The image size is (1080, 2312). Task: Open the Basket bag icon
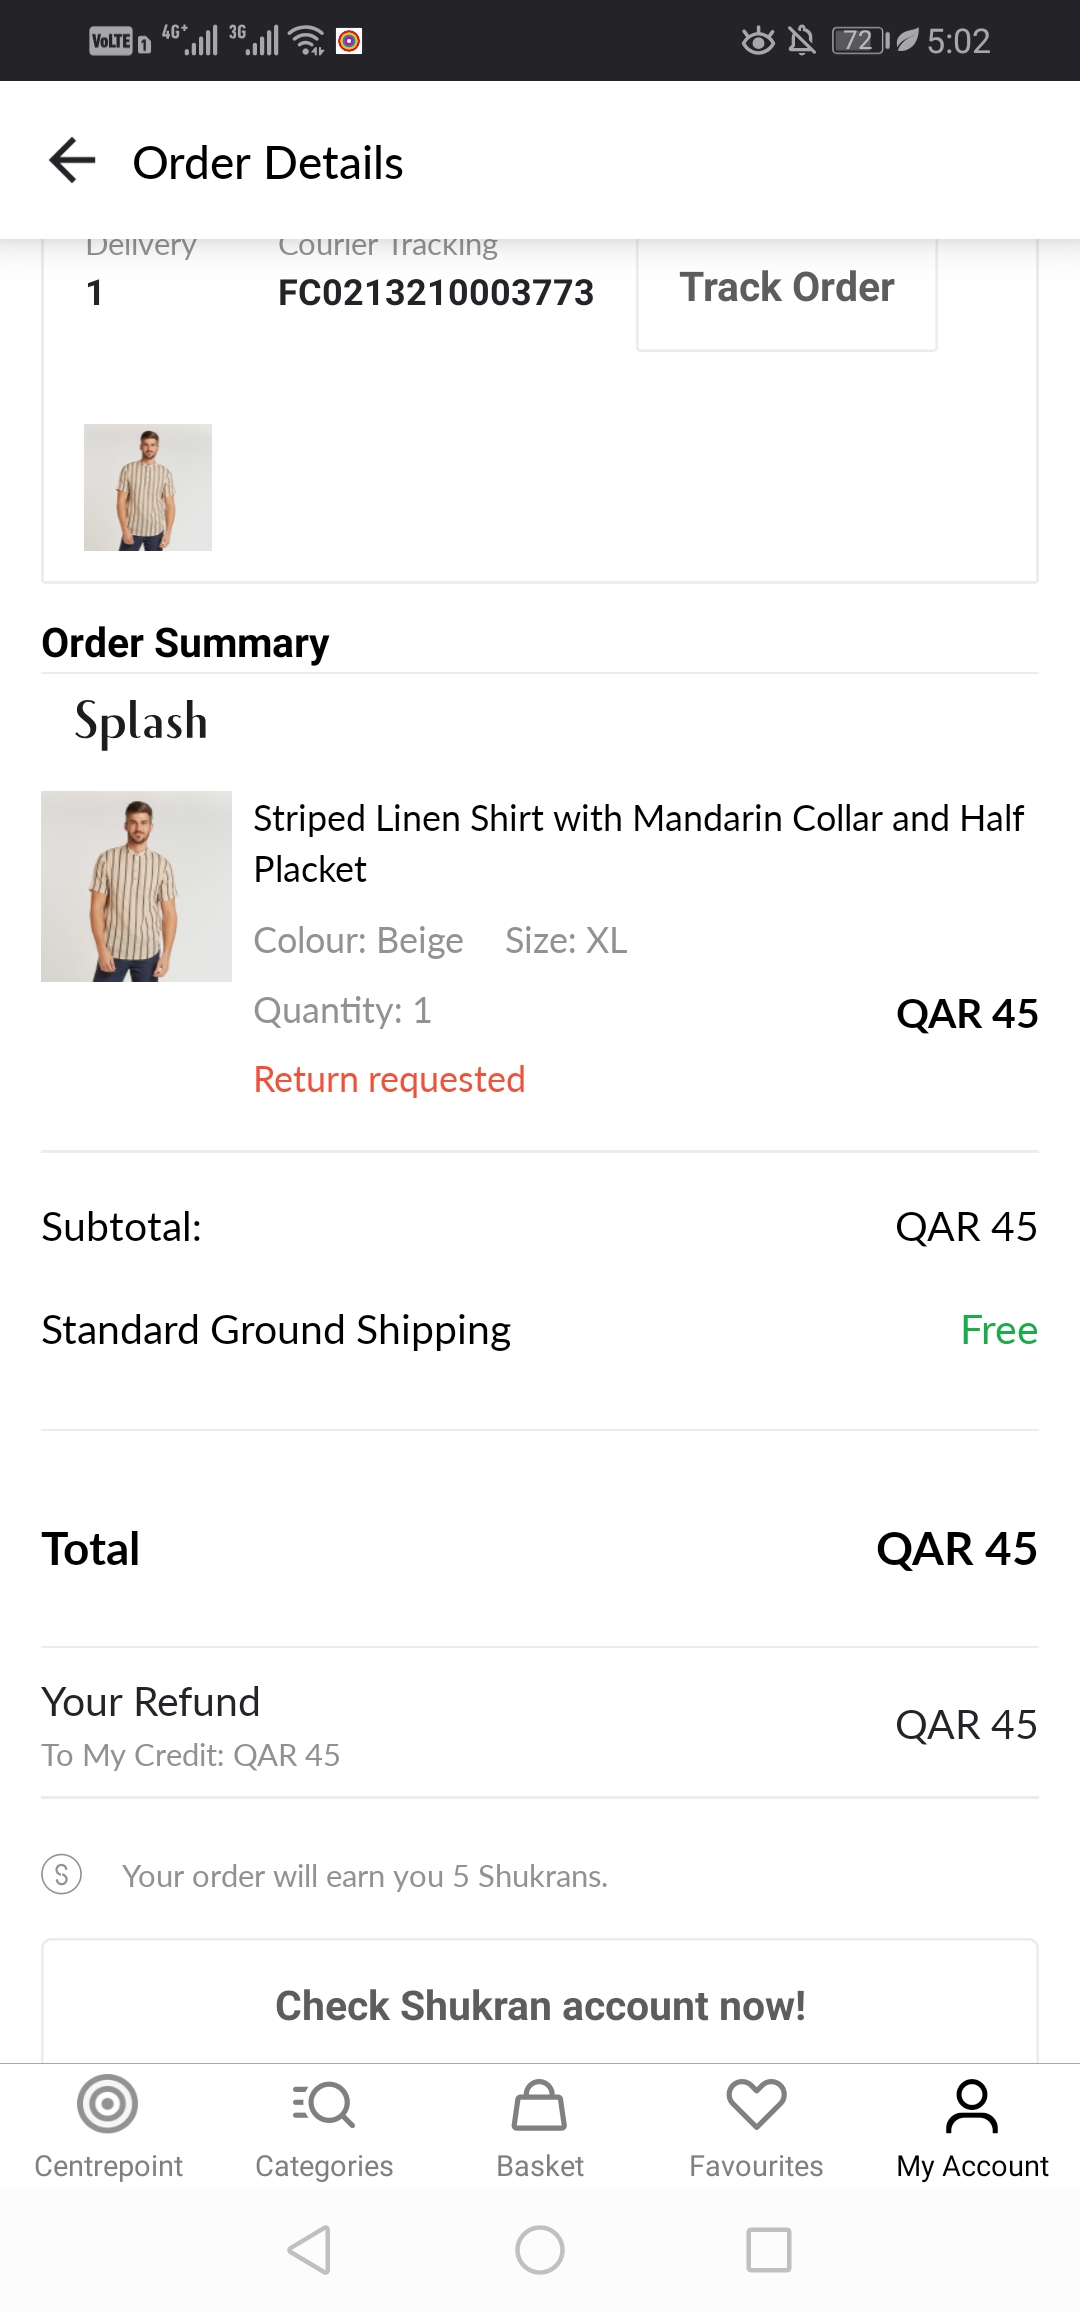pyautogui.click(x=540, y=2104)
